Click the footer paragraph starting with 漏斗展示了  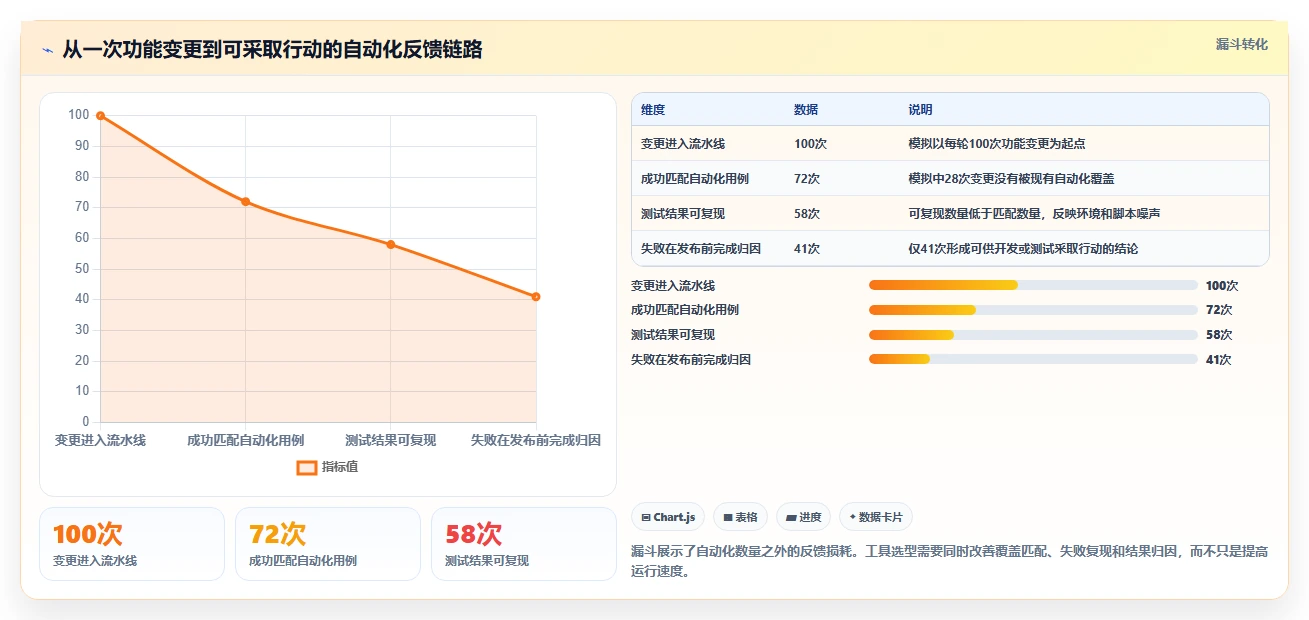tap(949, 562)
